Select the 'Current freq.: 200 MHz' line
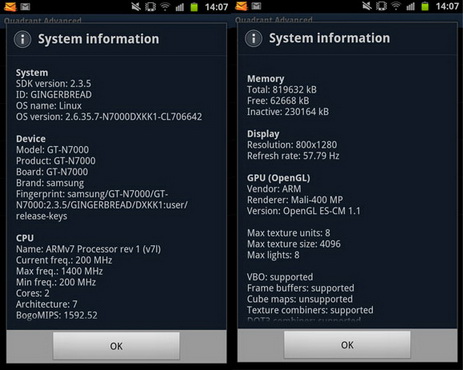 click(64, 260)
